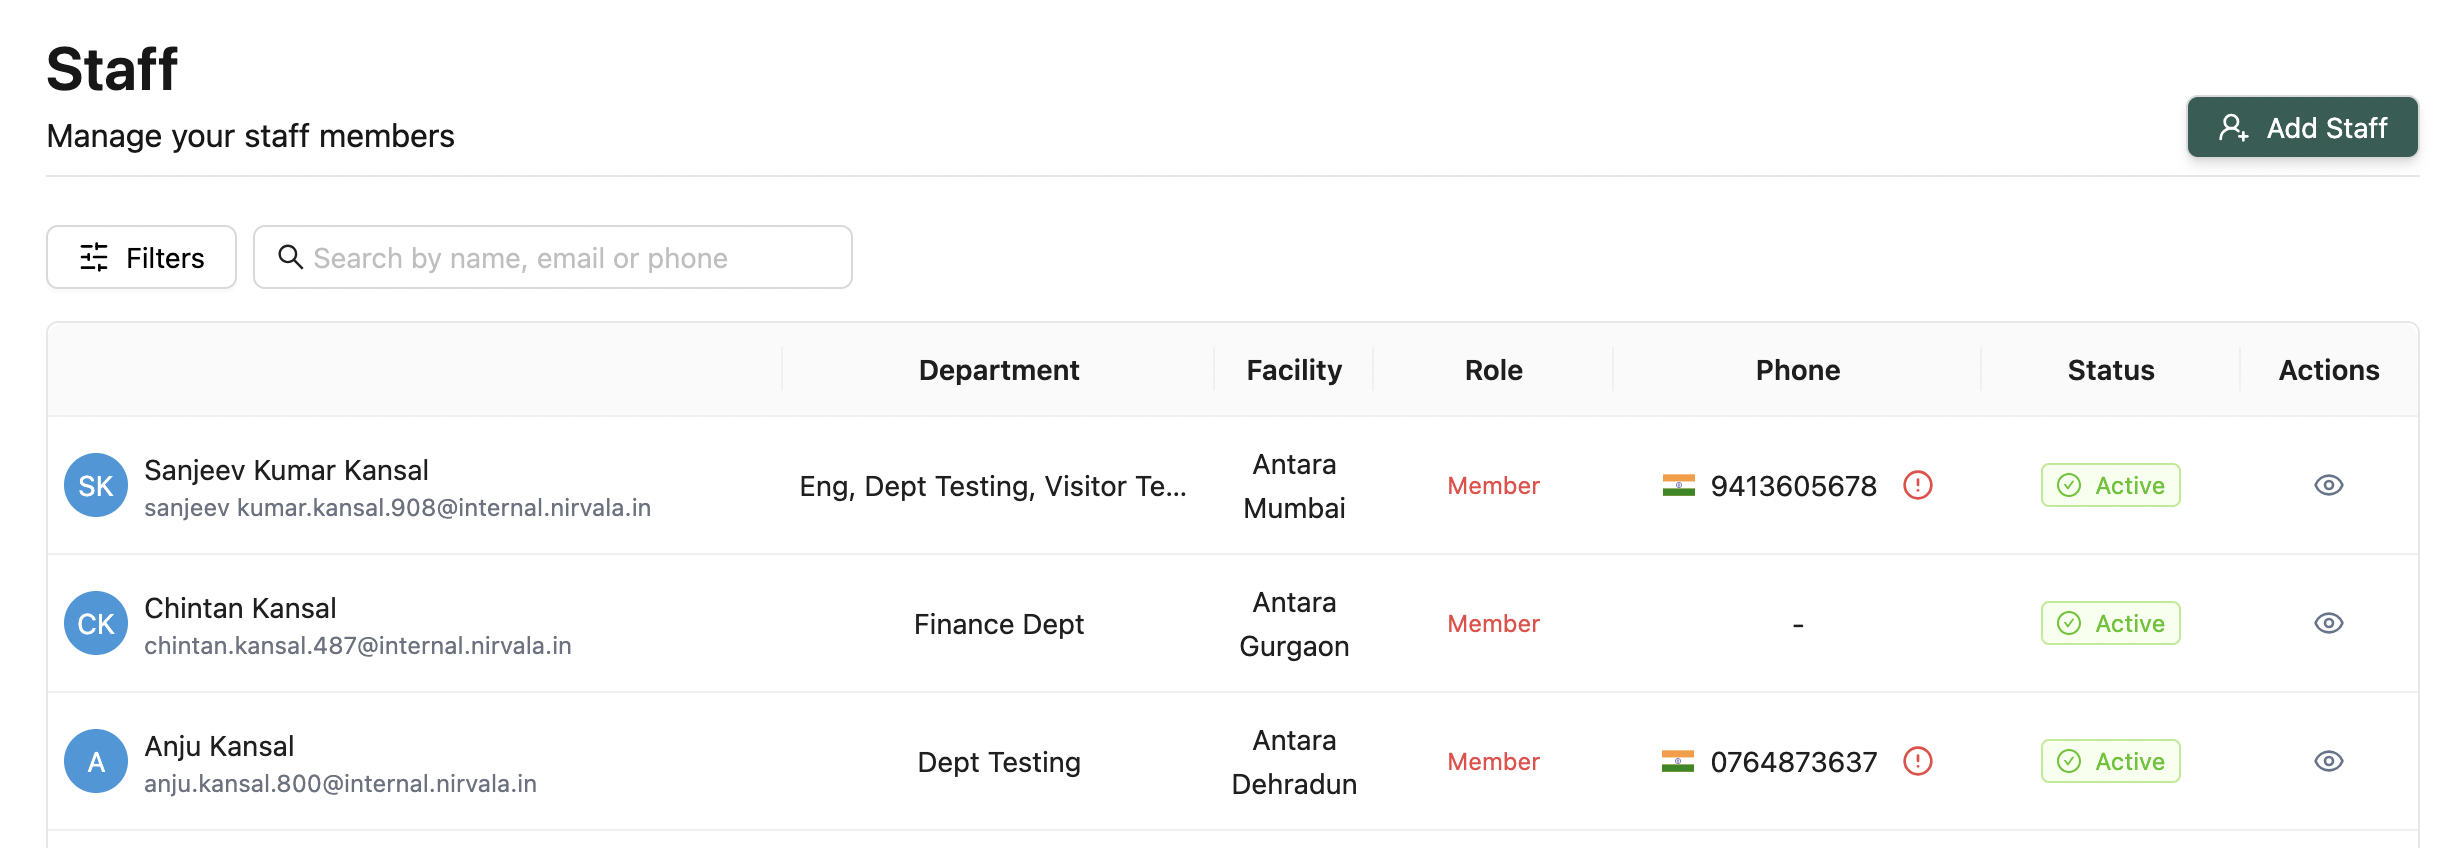This screenshot has width=2460, height=848.
Task: Select the Department column header
Action: 999,369
